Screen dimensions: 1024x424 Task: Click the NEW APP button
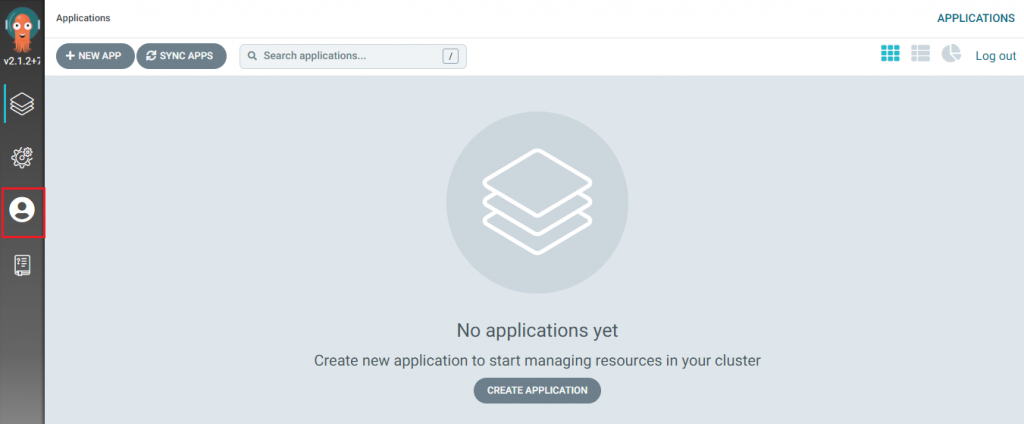(x=95, y=56)
